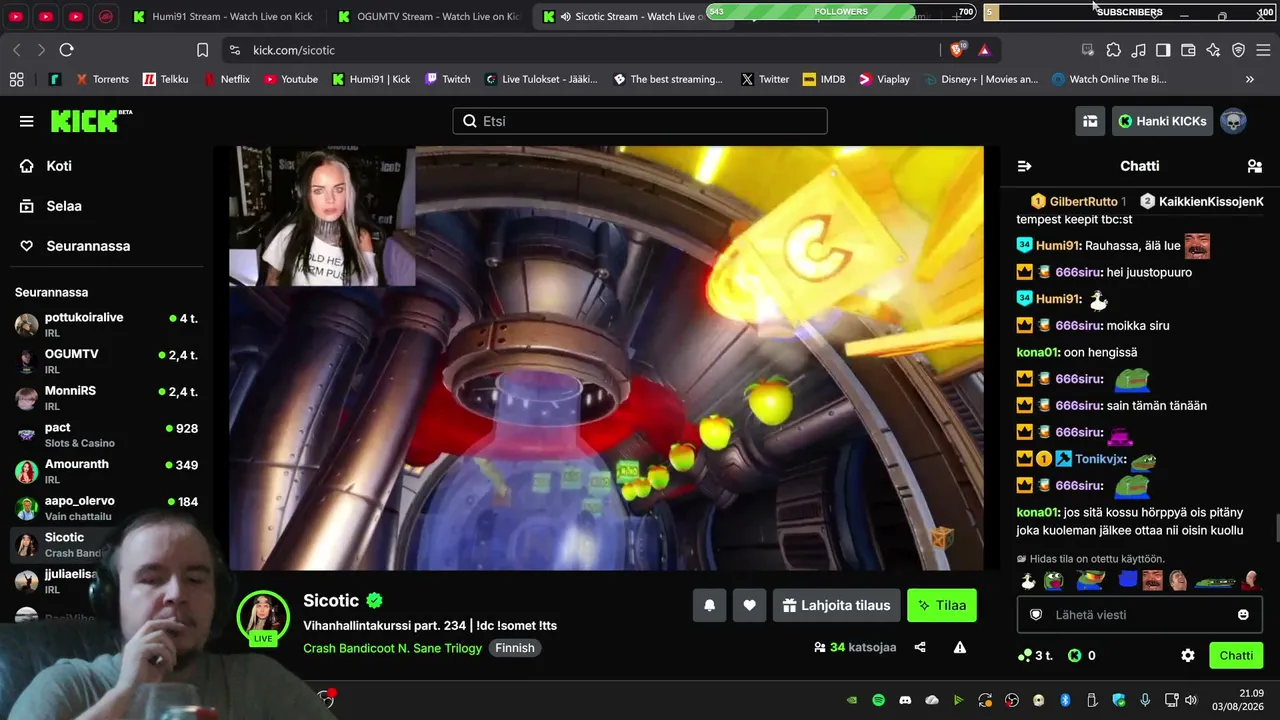This screenshot has height=720, width=1280.
Task: Click the Hanki KICKs button
Action: point(1162,121)
